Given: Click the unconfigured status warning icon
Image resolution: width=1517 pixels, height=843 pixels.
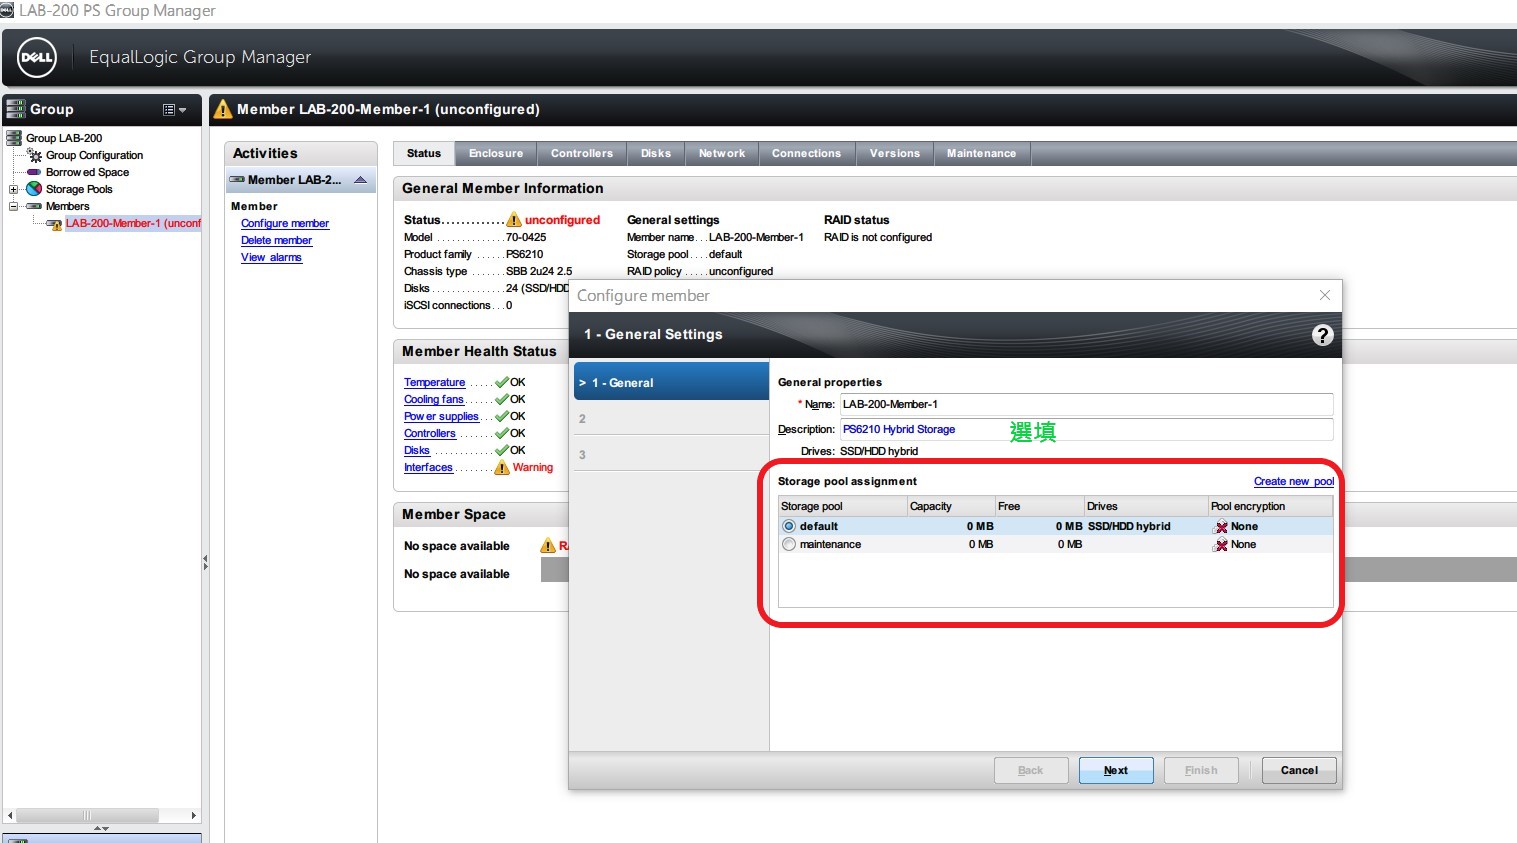Looking at the screenshot, I should click(x=514, y=219).
